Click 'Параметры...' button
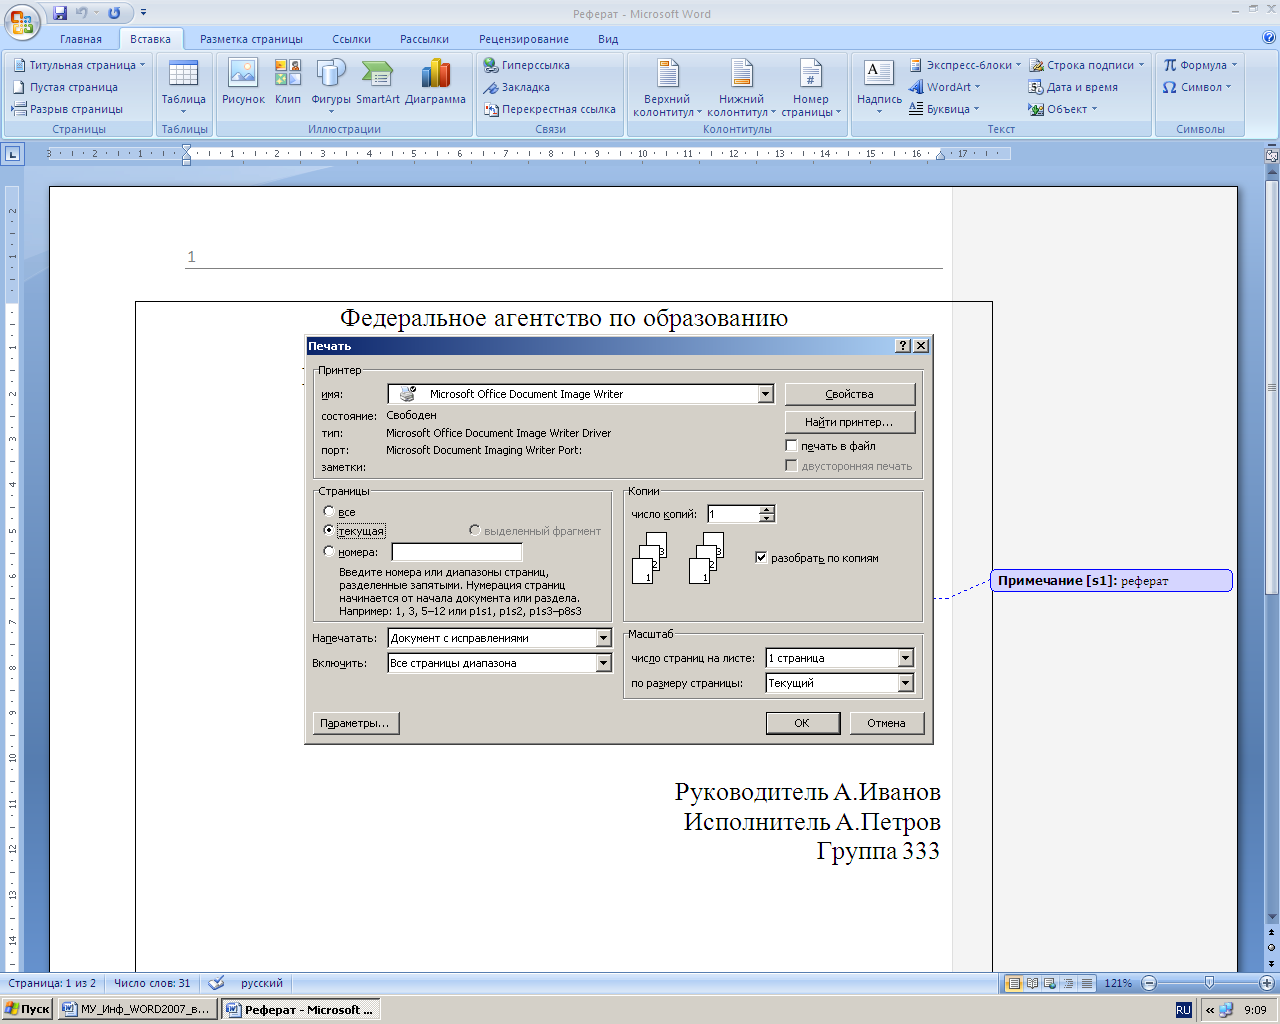The height and width of the screenshot is (1024, 1280). 355,723
